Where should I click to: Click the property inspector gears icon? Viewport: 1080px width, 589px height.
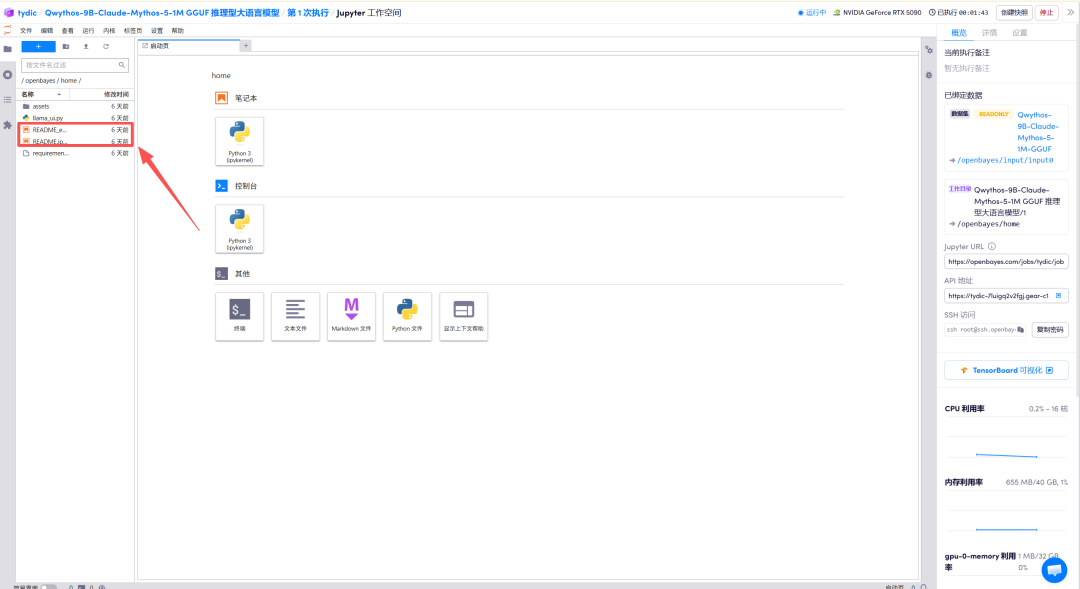coord(929,50)
